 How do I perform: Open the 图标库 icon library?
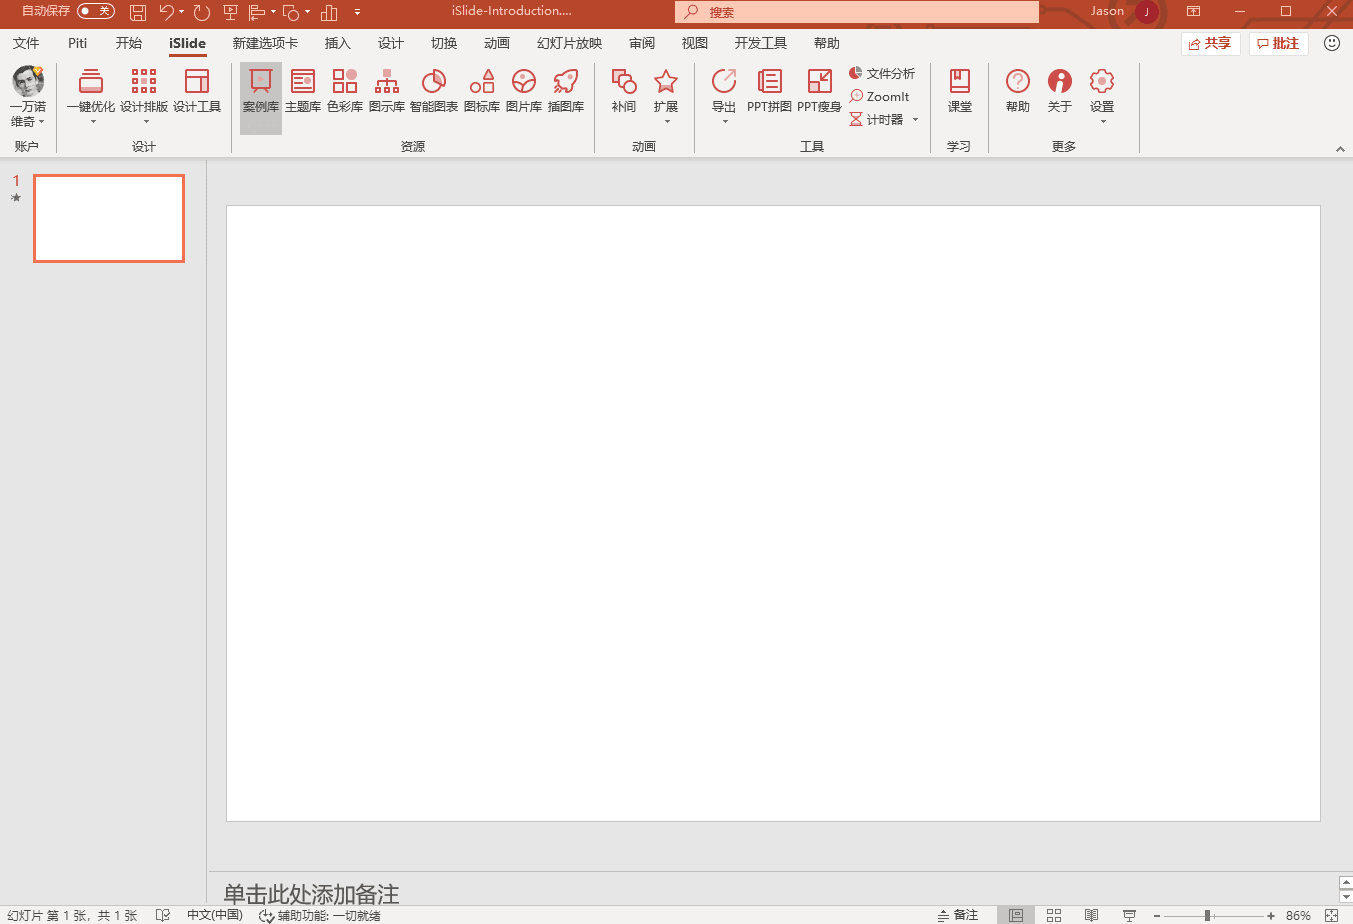482,91
